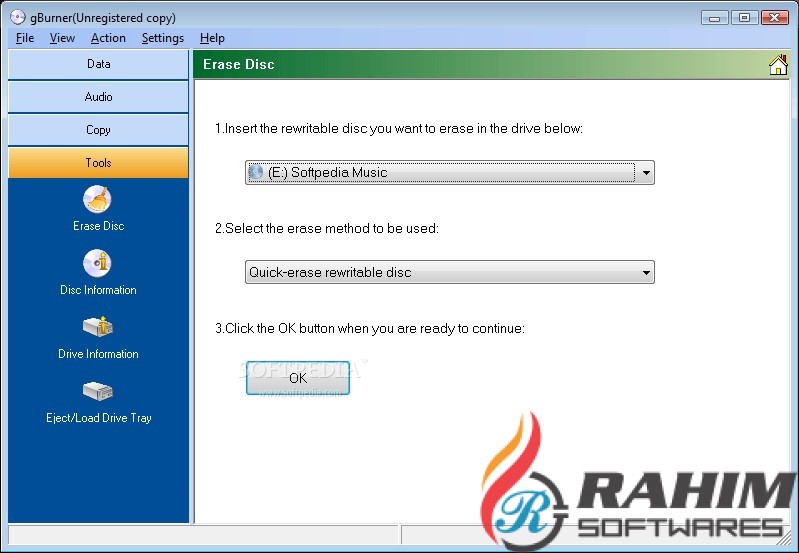Click OK button to start erasing
This screenshot has width=799, height=553.
[x=298, y=378]
